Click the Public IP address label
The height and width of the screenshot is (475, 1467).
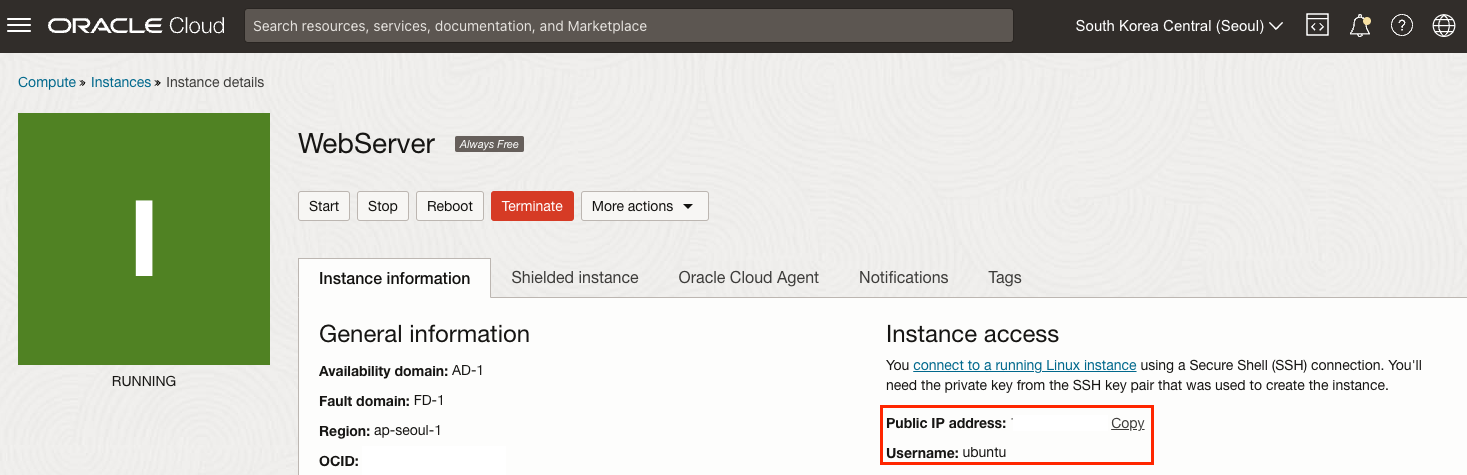(946, 423)
